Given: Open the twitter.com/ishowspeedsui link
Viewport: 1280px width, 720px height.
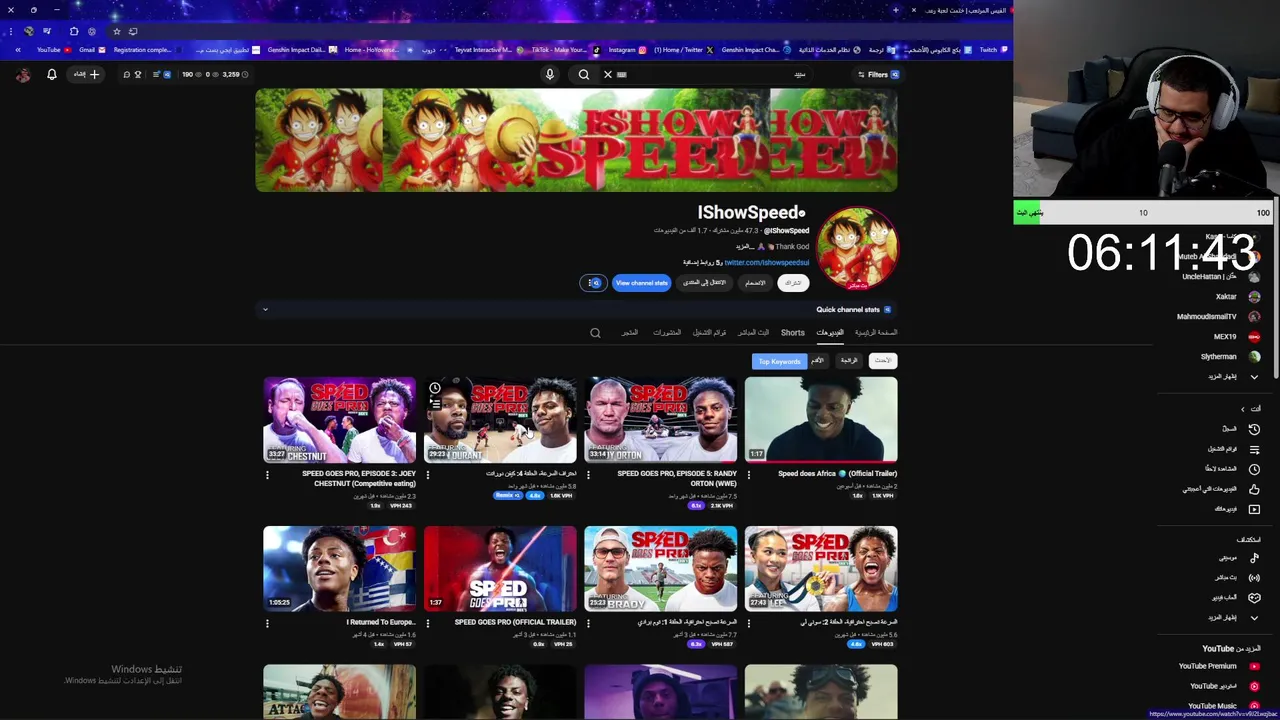Looking at the screenshot, I should tap(766, 262).
